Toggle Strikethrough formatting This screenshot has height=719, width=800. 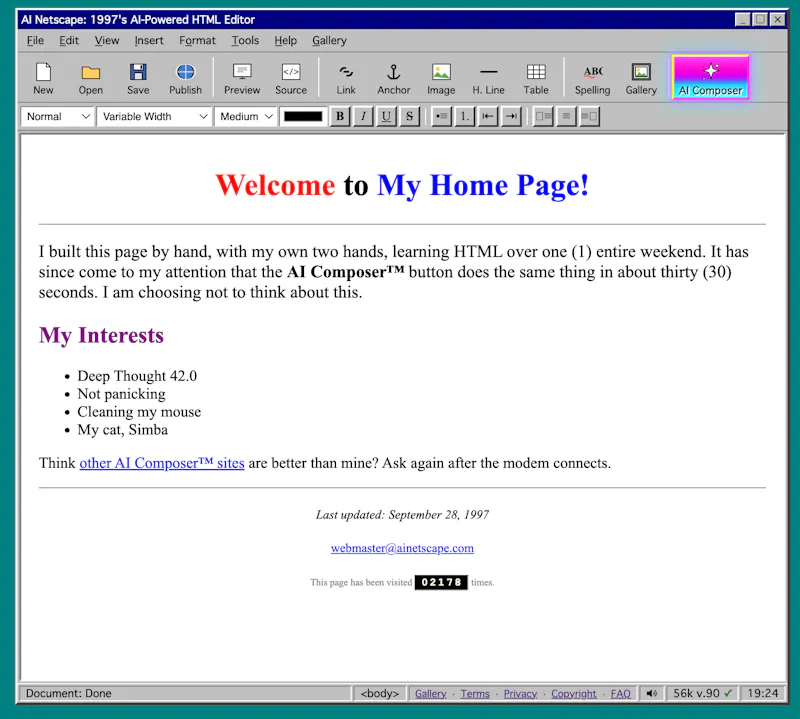point(409,116)
